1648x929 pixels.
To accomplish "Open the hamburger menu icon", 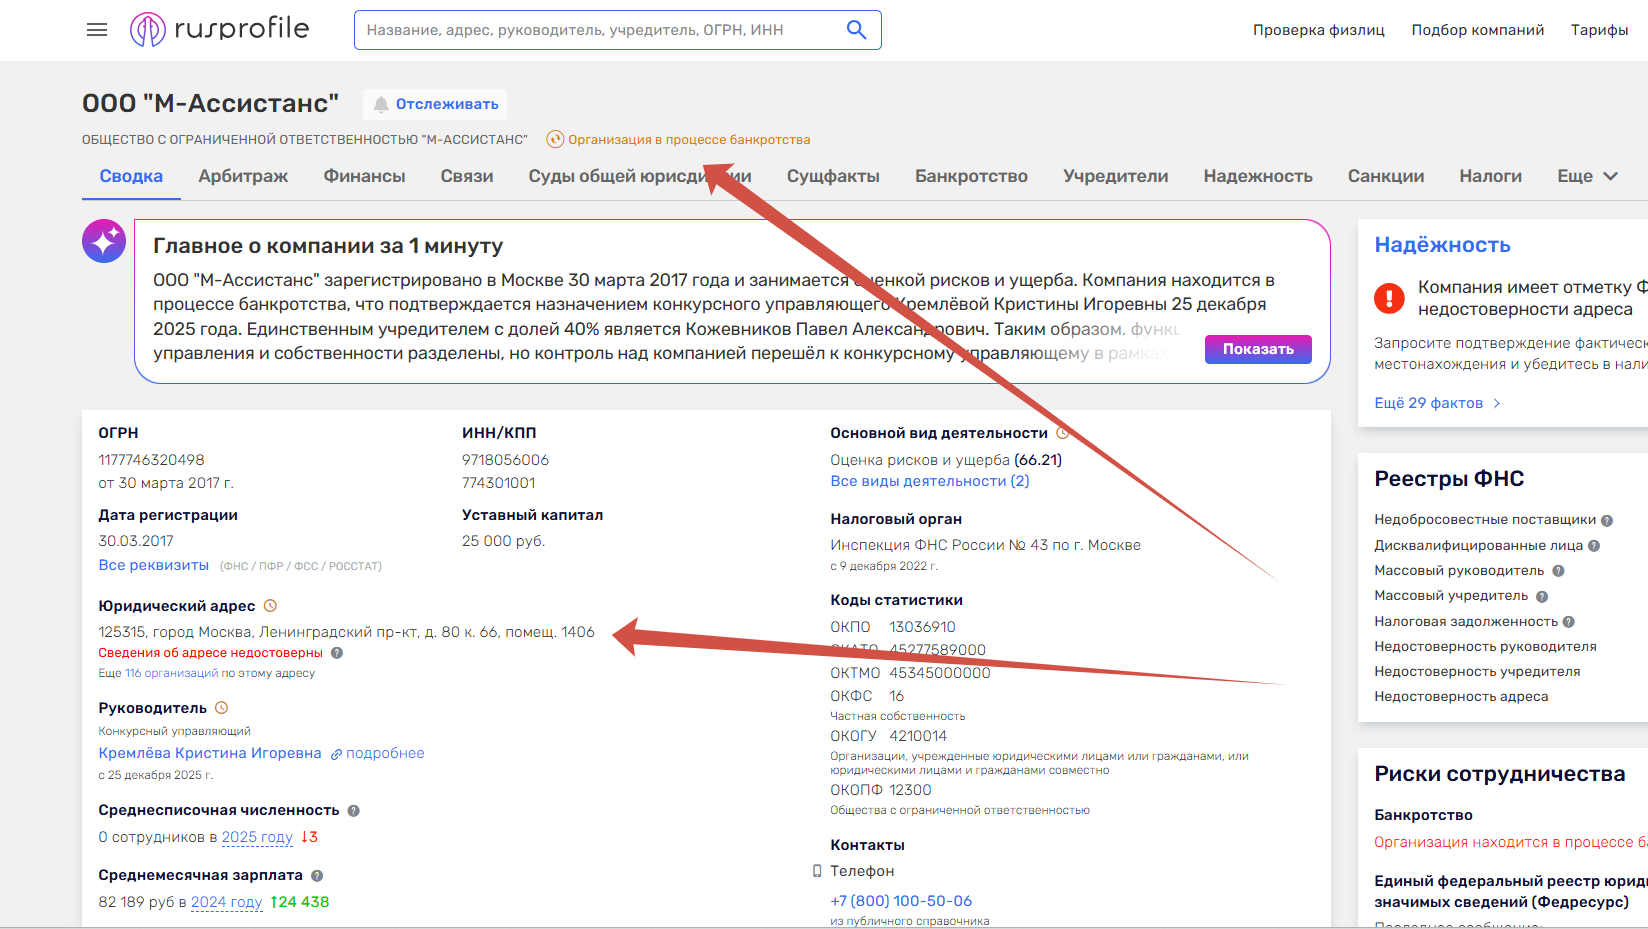I will point(97,30).
